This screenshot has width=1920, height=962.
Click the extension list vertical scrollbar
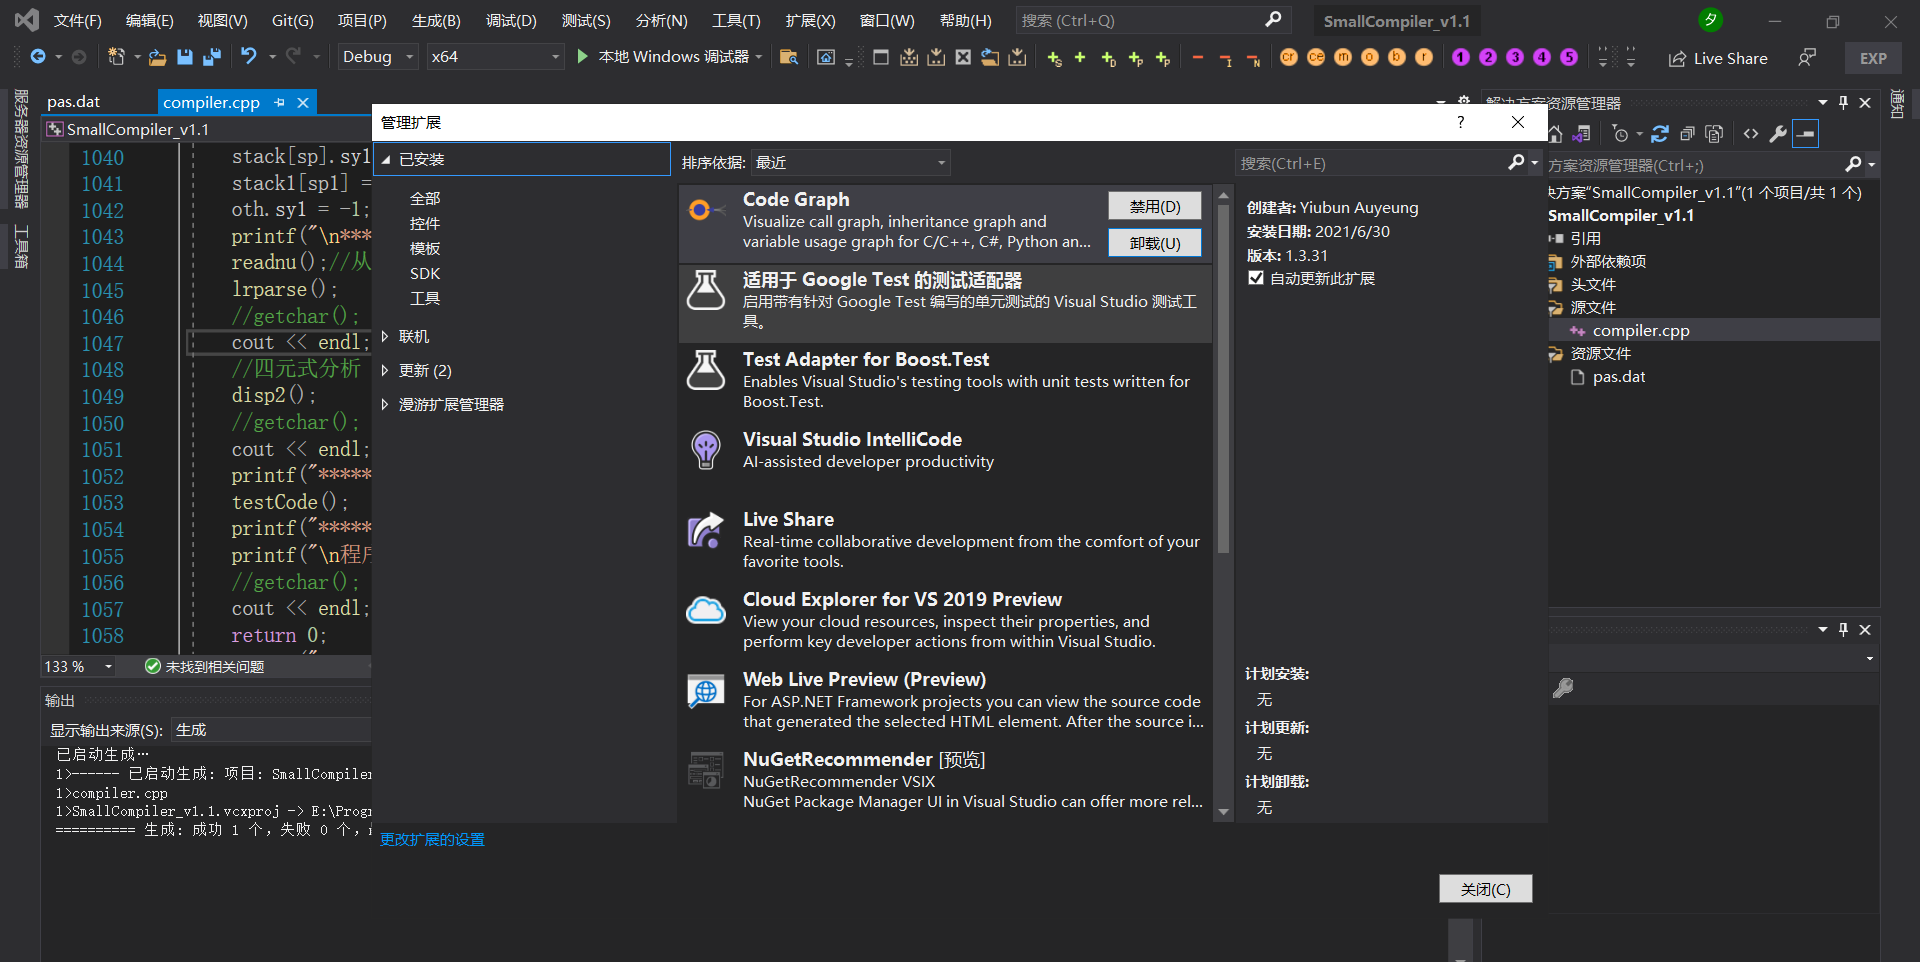(1223, 378)
